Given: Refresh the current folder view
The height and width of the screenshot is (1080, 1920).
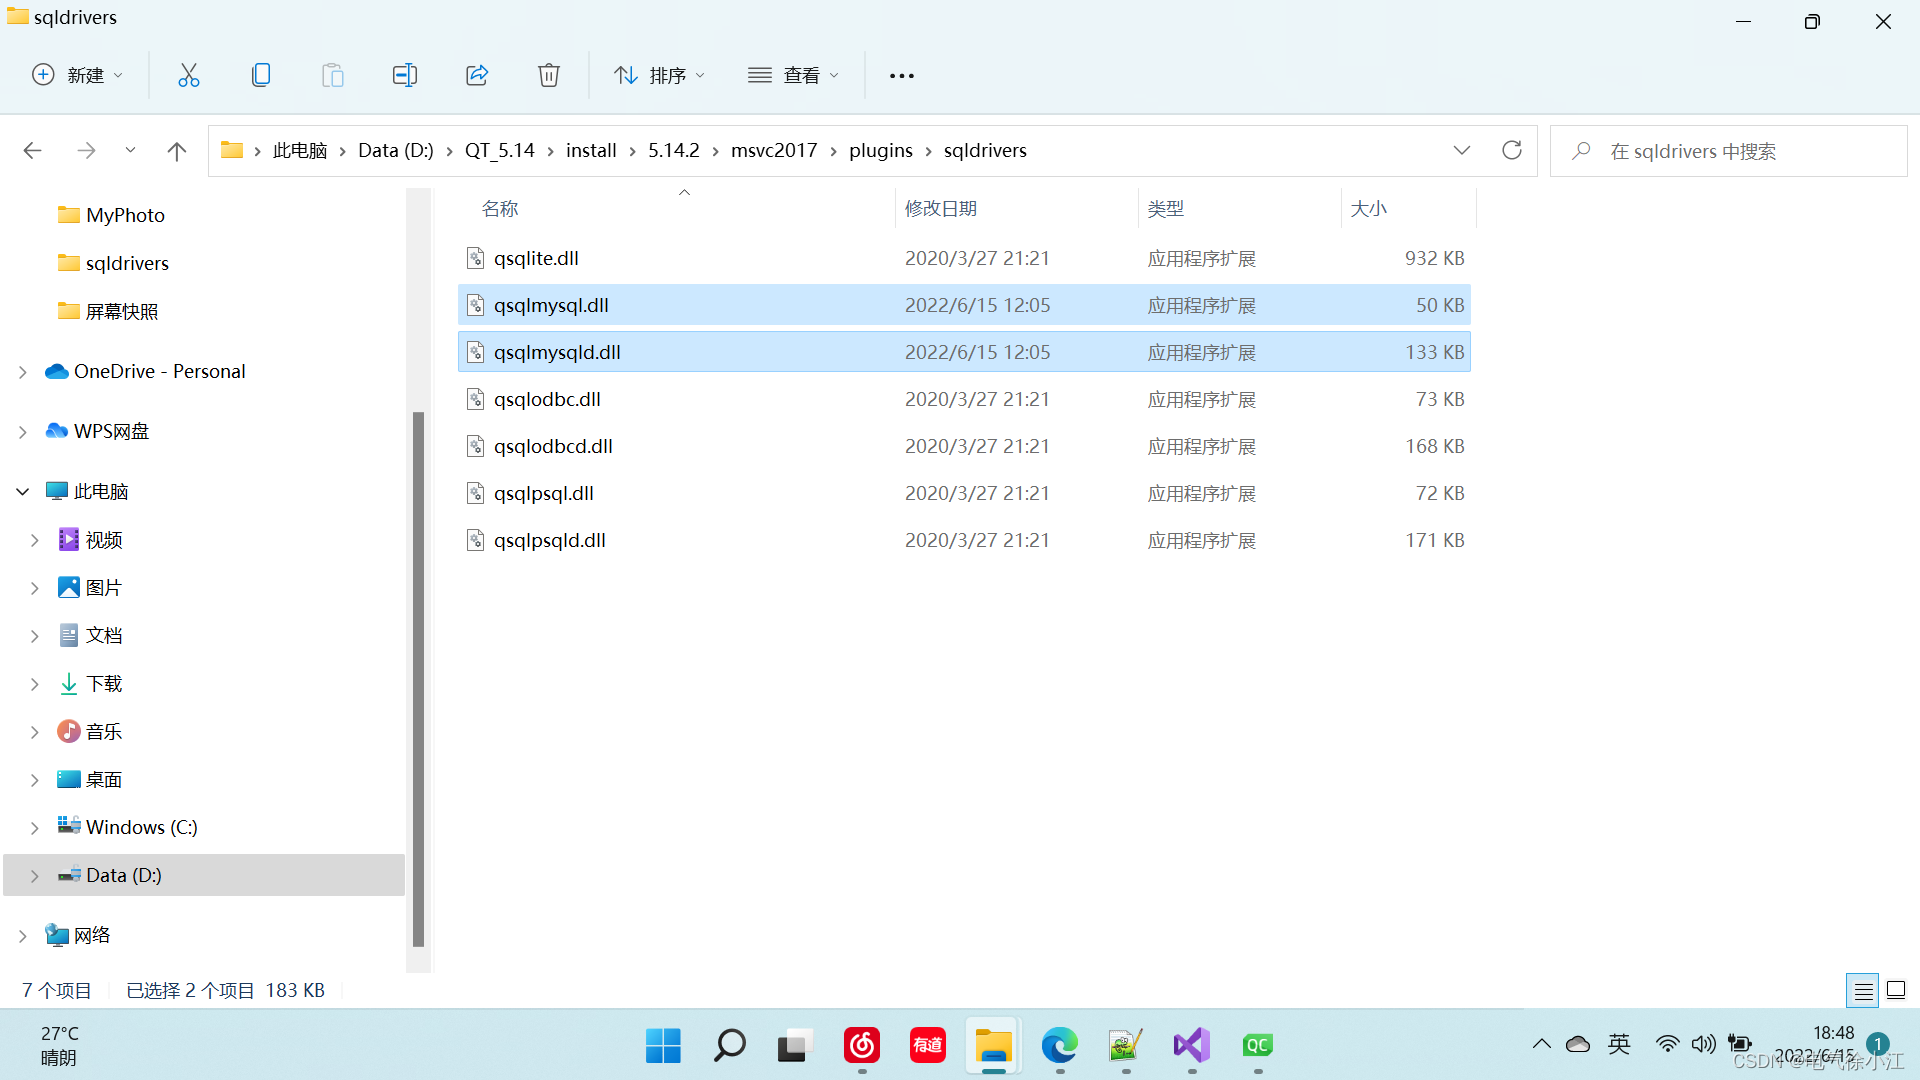Looking at the screenshot, I should tap(1512, 150).
